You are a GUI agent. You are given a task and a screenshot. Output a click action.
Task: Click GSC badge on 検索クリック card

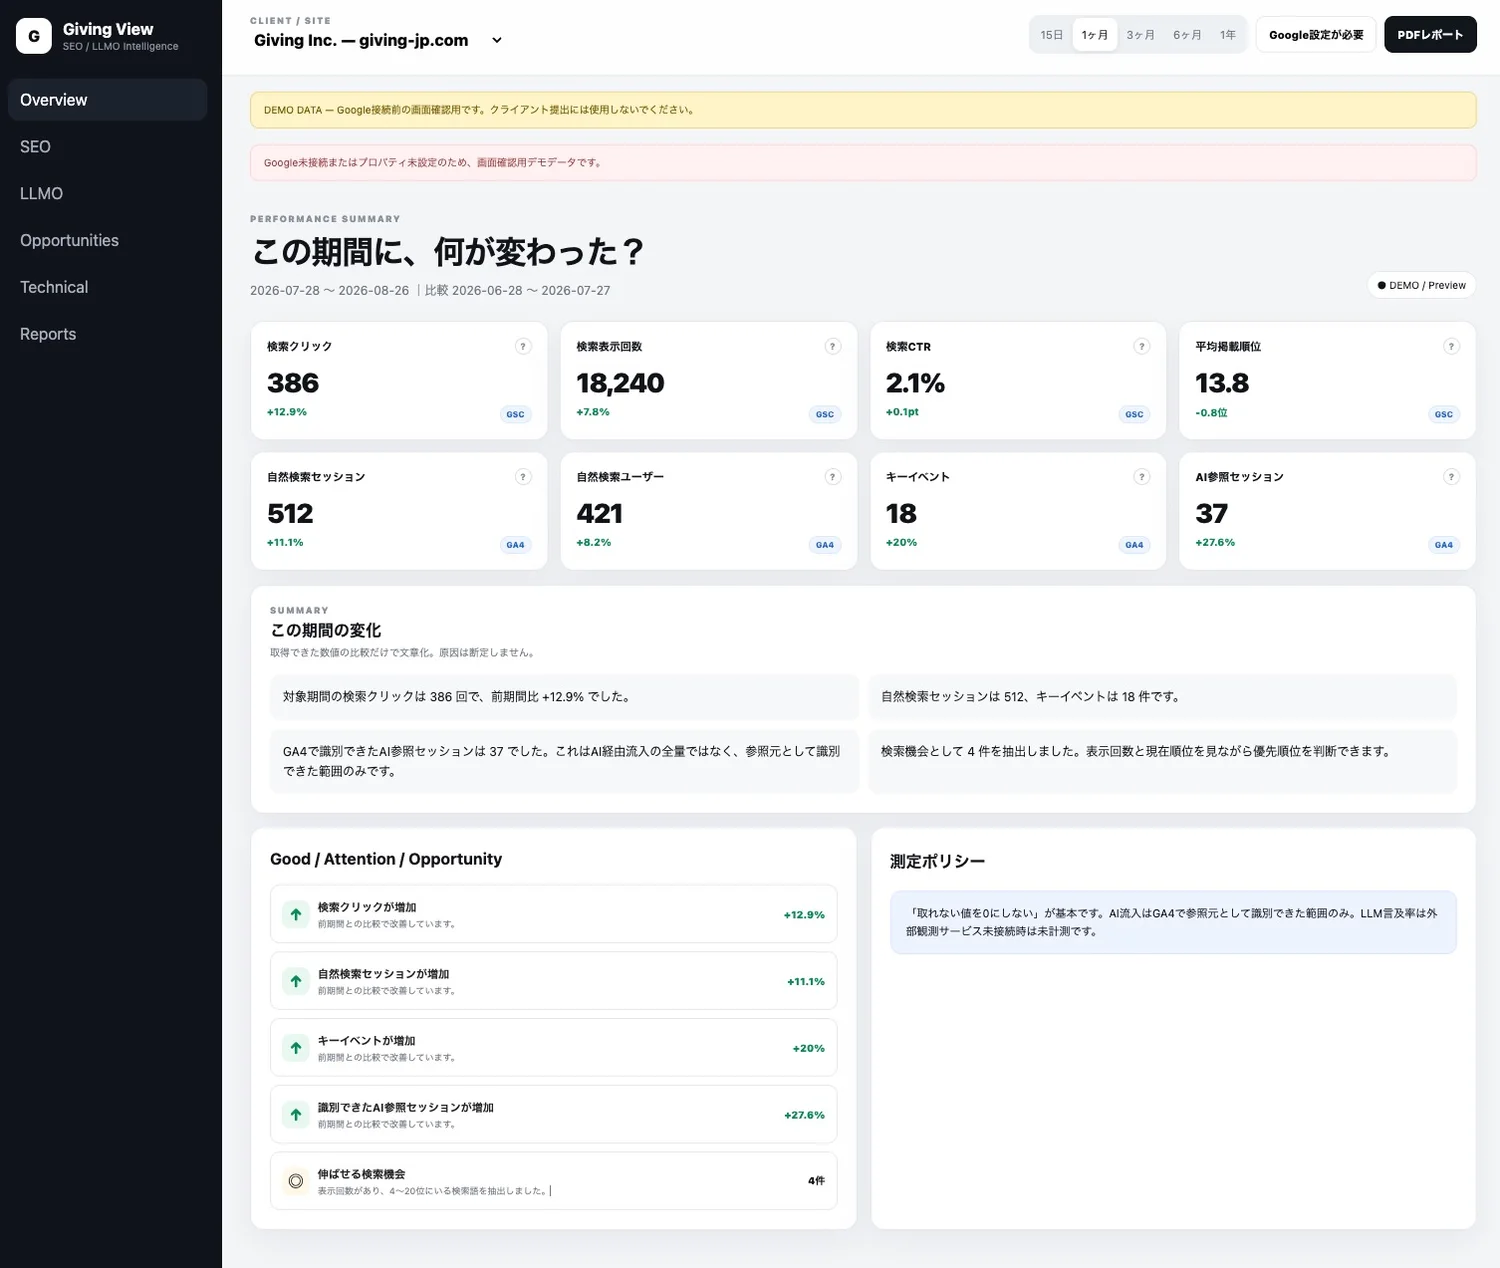pyautogui.click(x=515, y=414)
